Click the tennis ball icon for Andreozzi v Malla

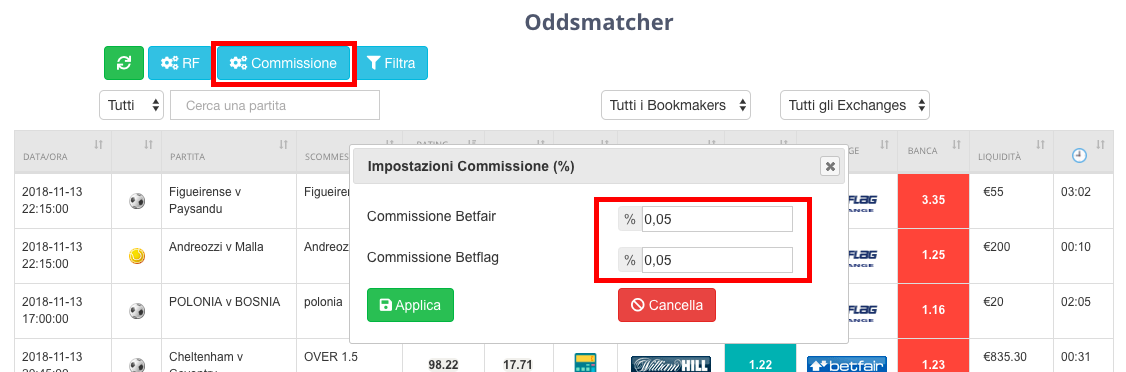(x=137, y=256)
